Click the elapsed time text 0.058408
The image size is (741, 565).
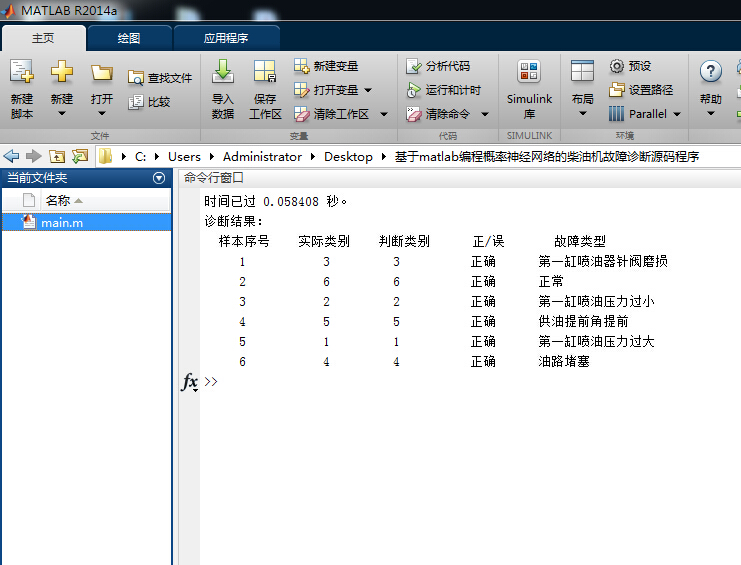pos(291,202)
